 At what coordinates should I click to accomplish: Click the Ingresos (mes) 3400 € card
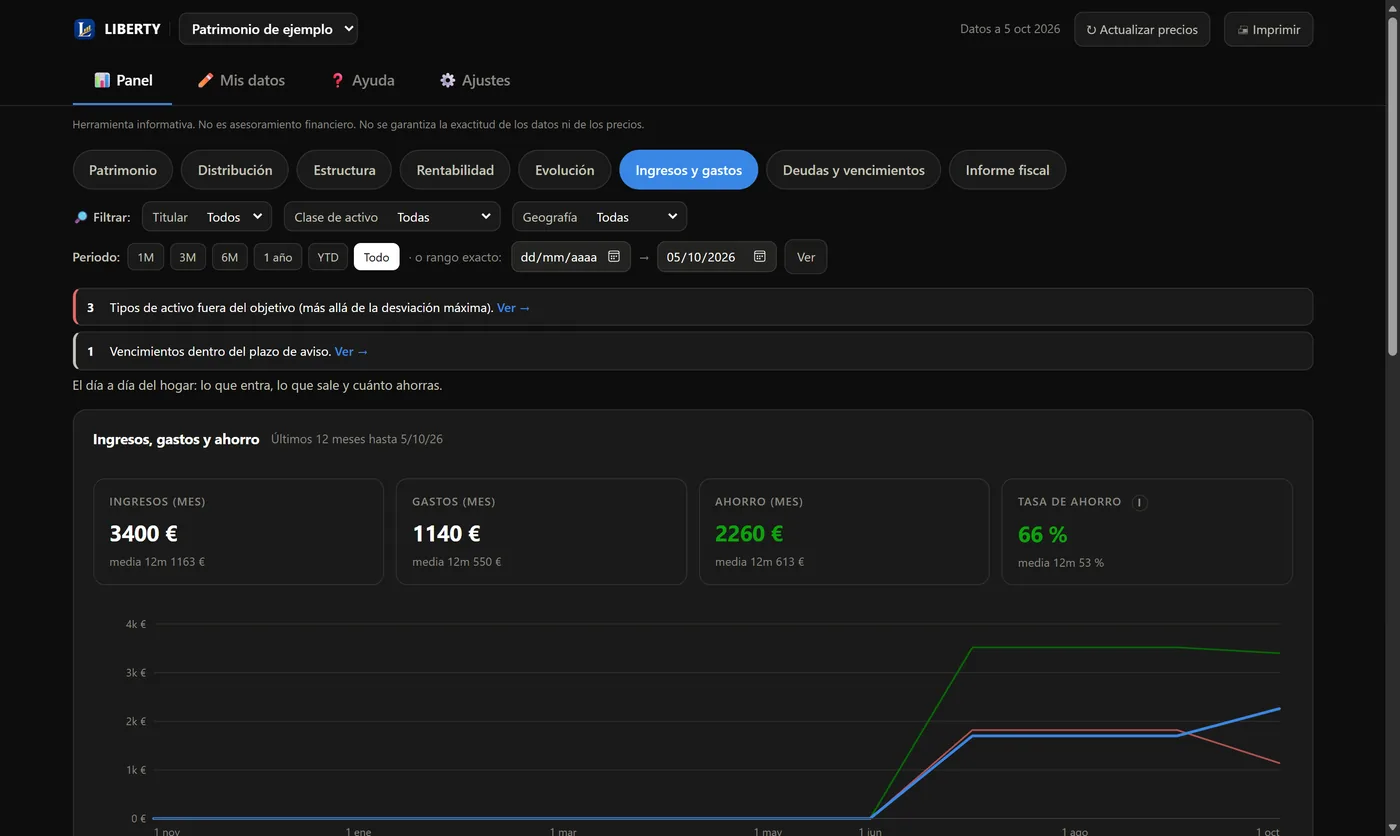(238, 532)
